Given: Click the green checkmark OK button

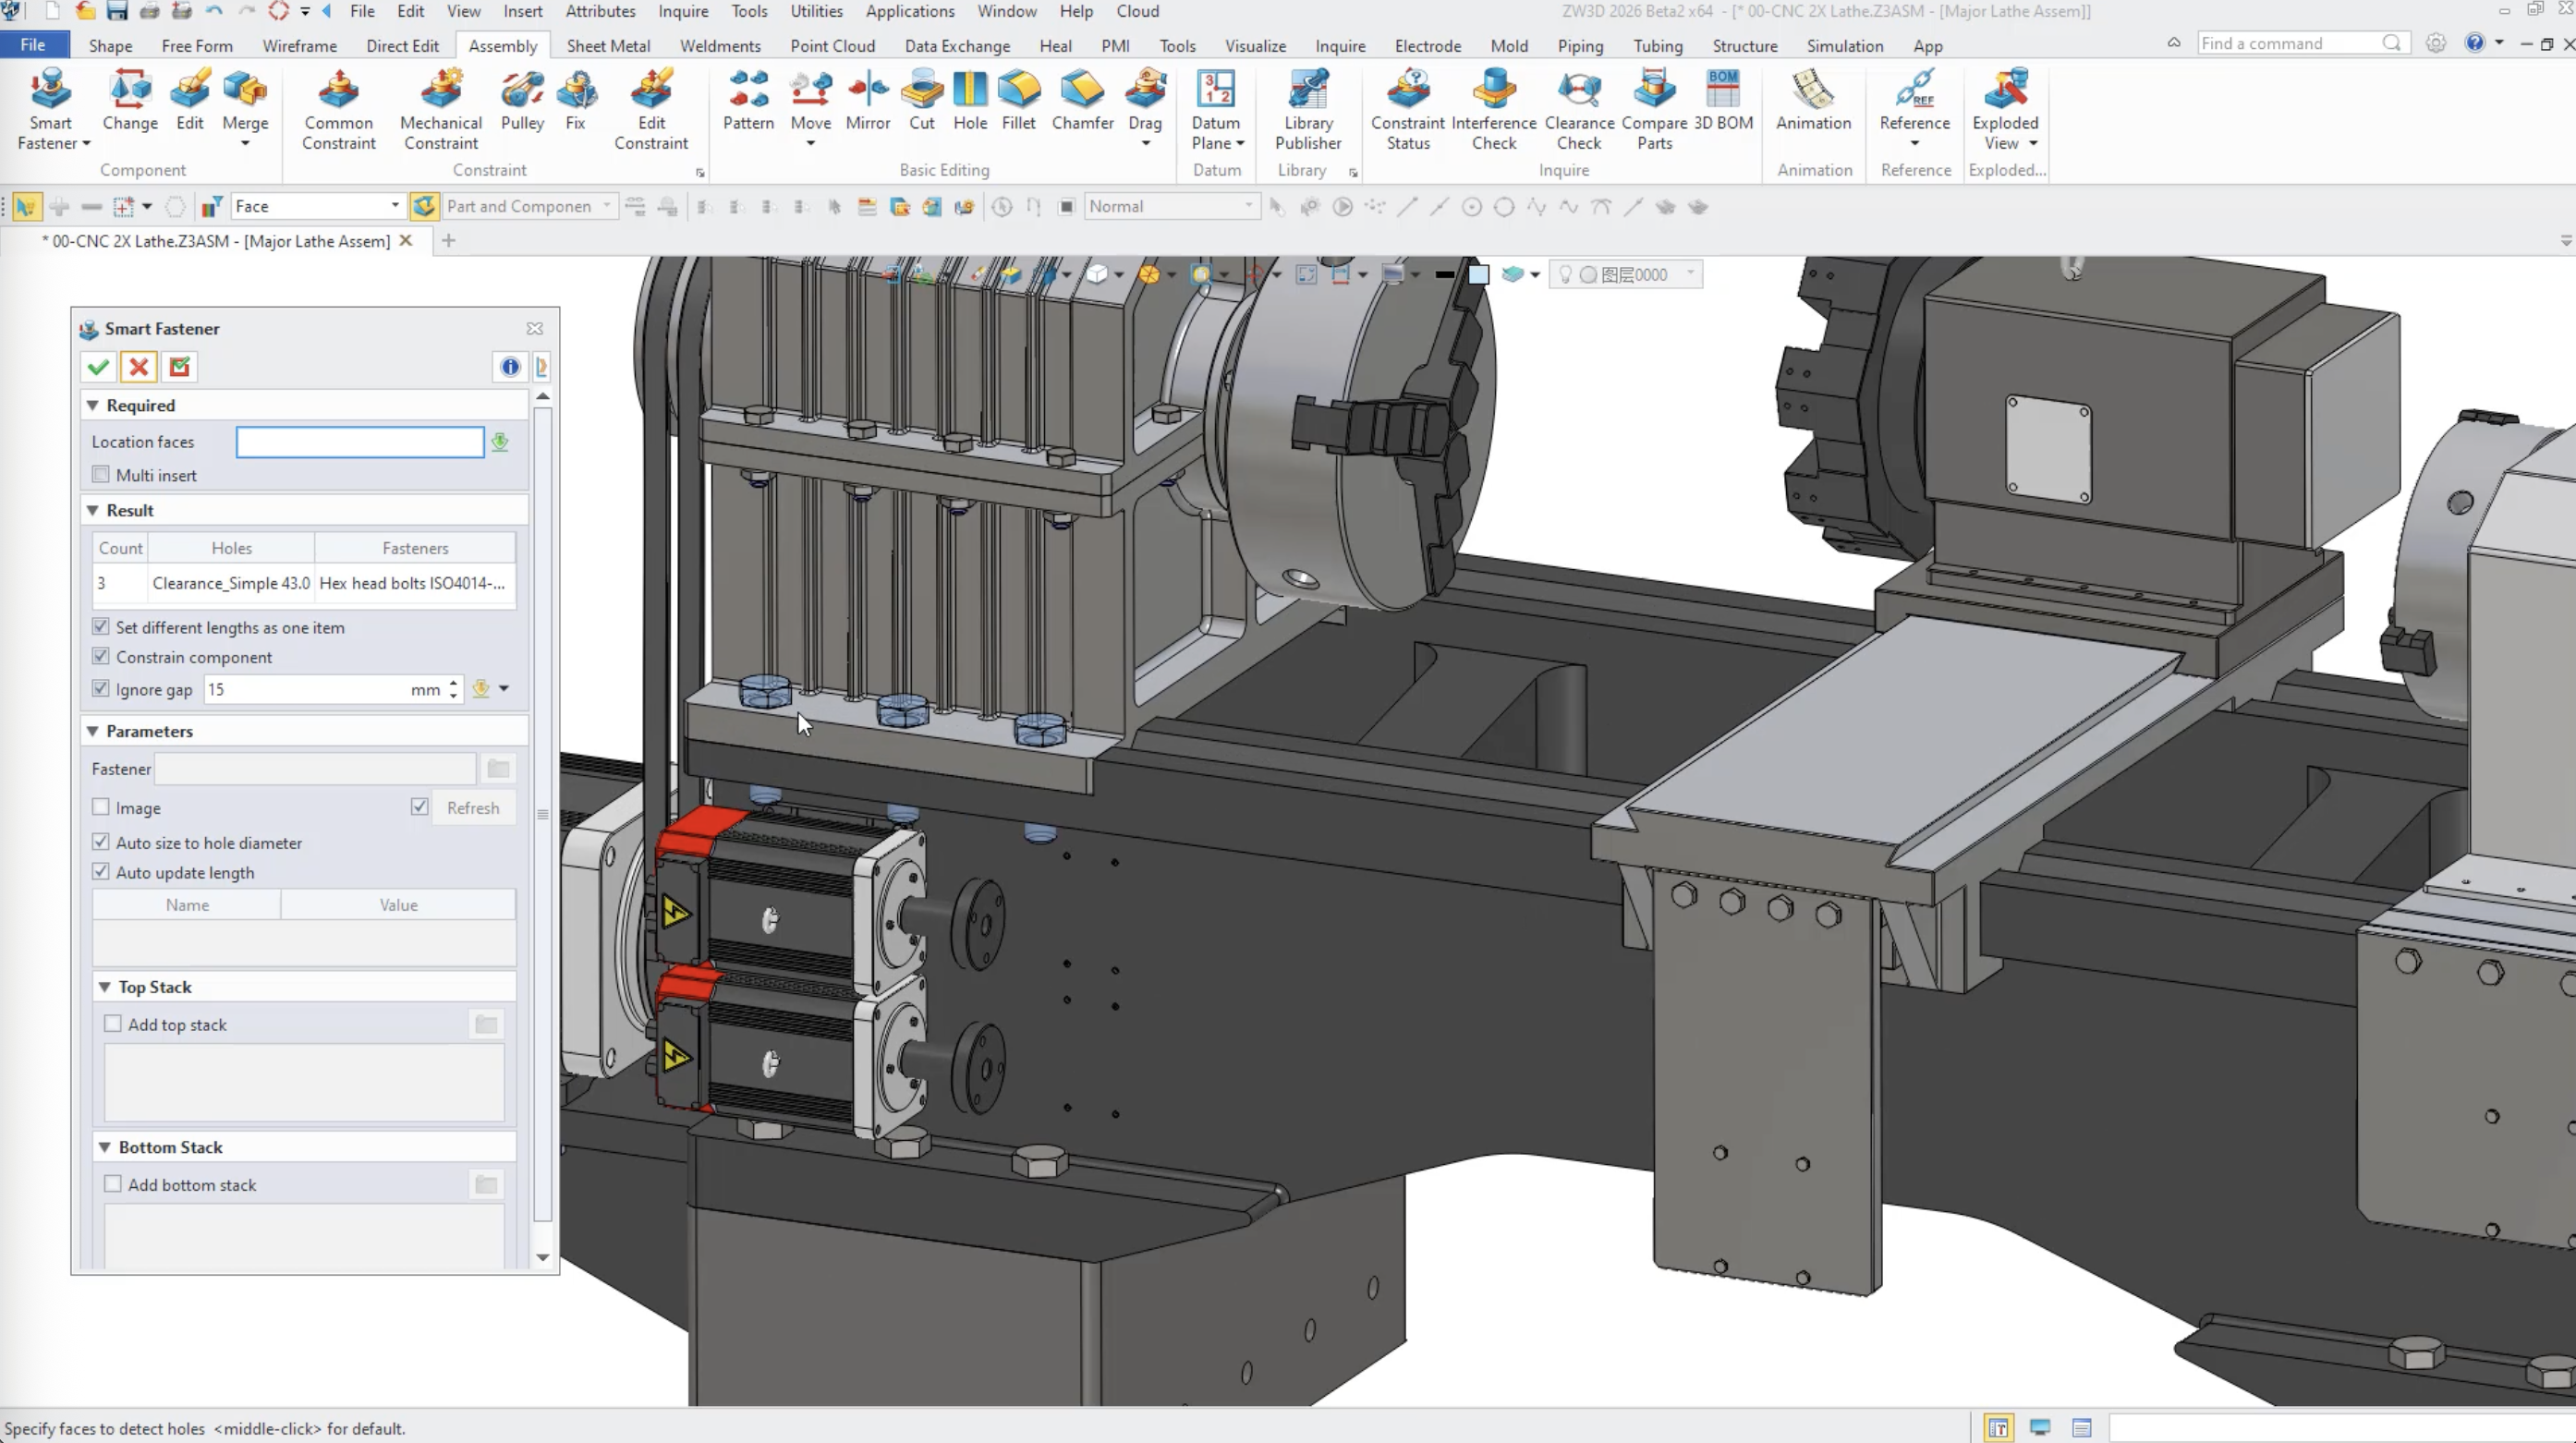Looking at the screenshot, I should (98, 367).
